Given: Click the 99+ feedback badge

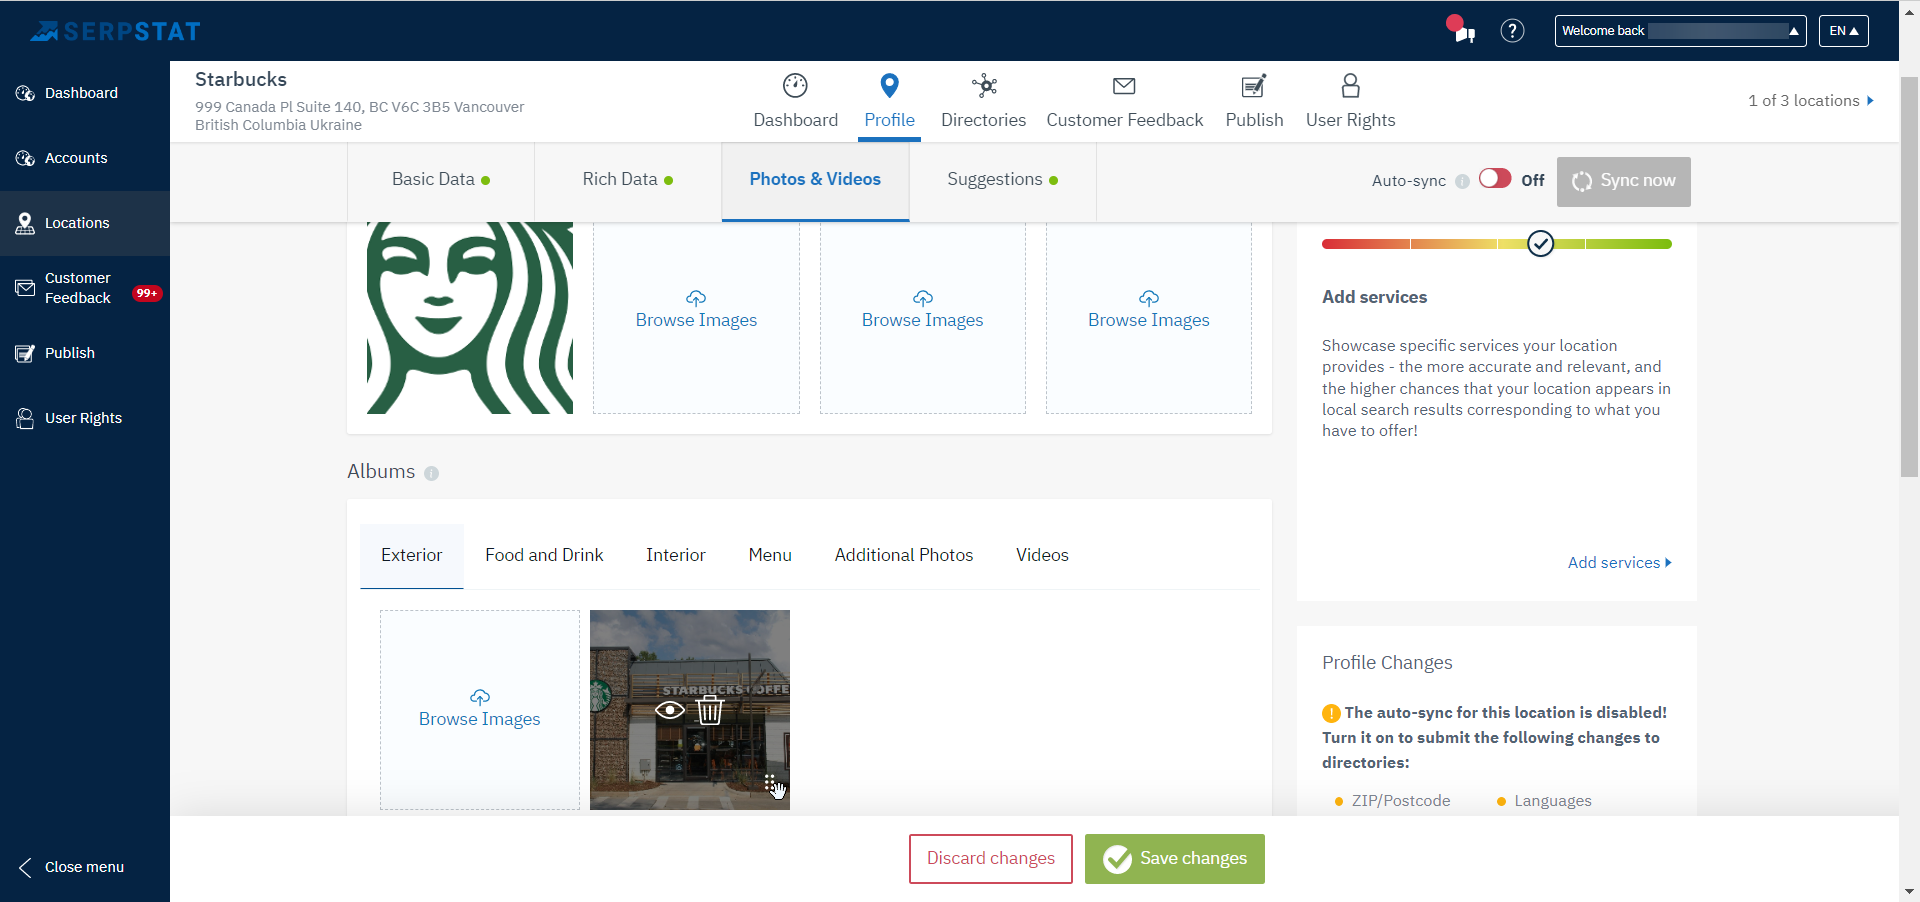Looking at the screenshot, I should click(147, 293).
